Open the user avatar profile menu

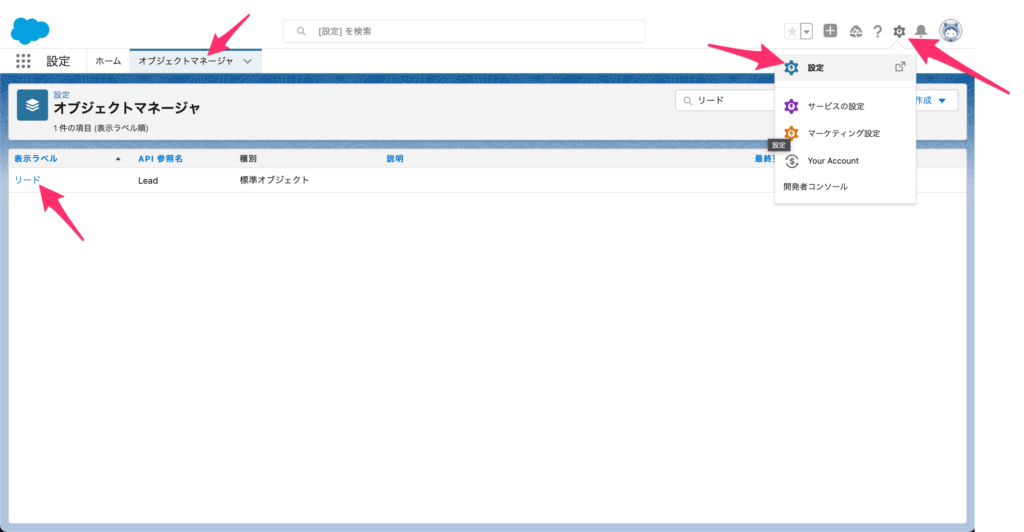point(950,31)
